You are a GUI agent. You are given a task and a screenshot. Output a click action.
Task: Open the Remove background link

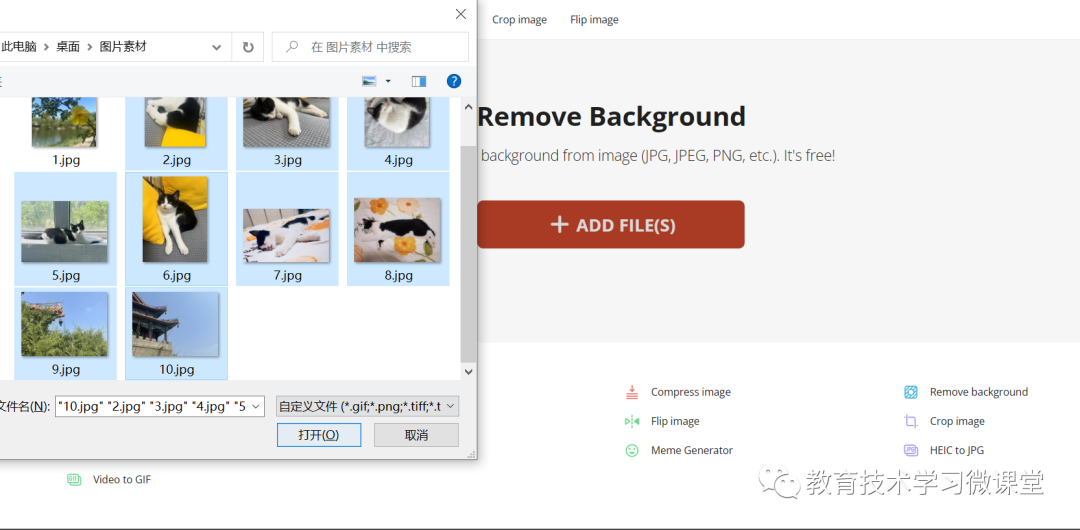(979, 392)
